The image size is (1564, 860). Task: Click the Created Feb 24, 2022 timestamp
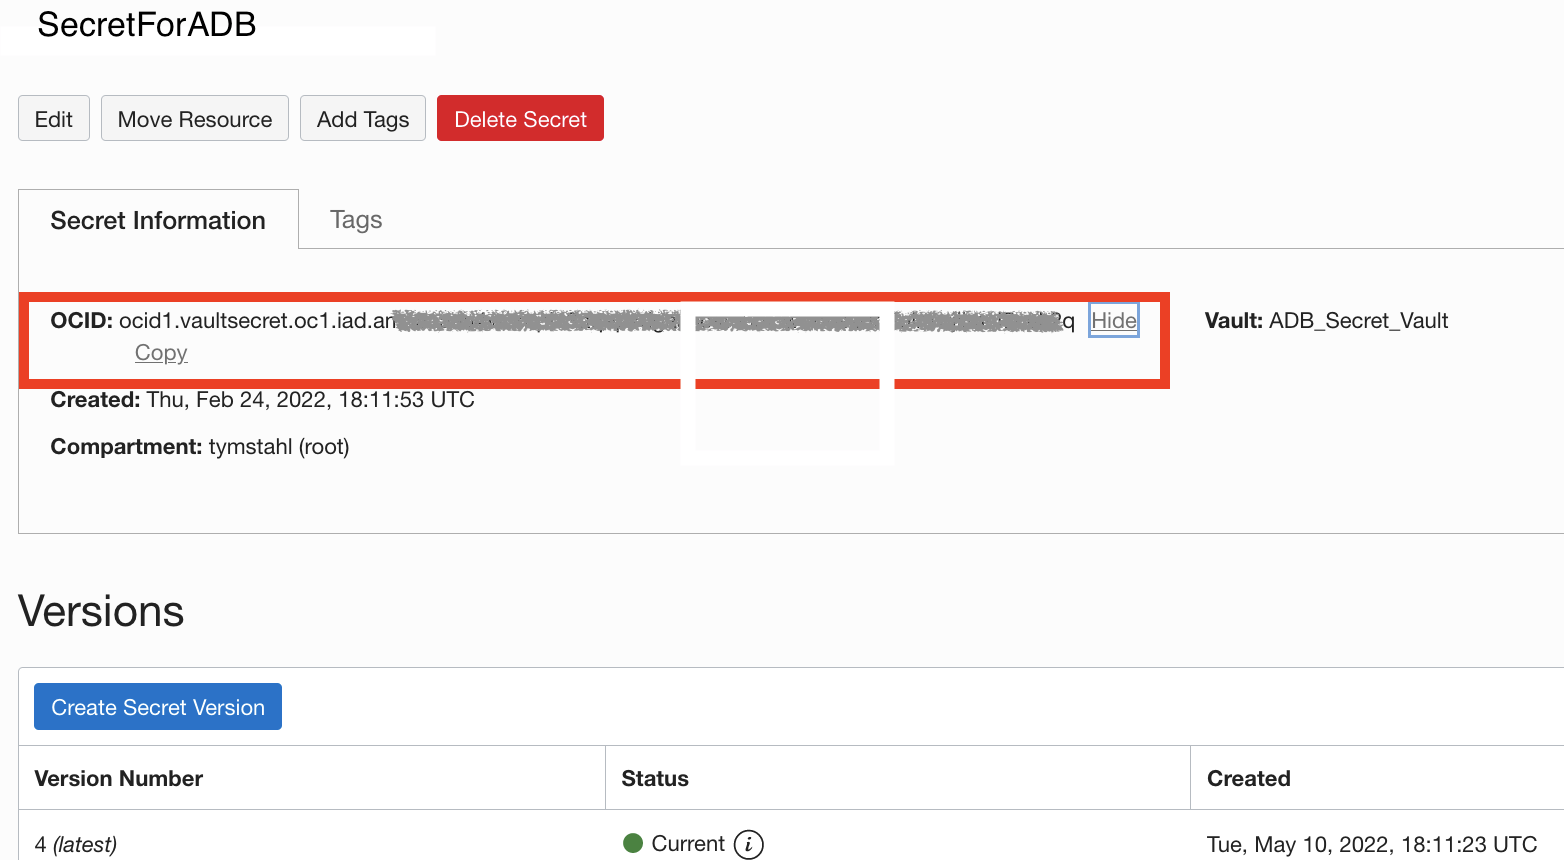pos(311,400)
